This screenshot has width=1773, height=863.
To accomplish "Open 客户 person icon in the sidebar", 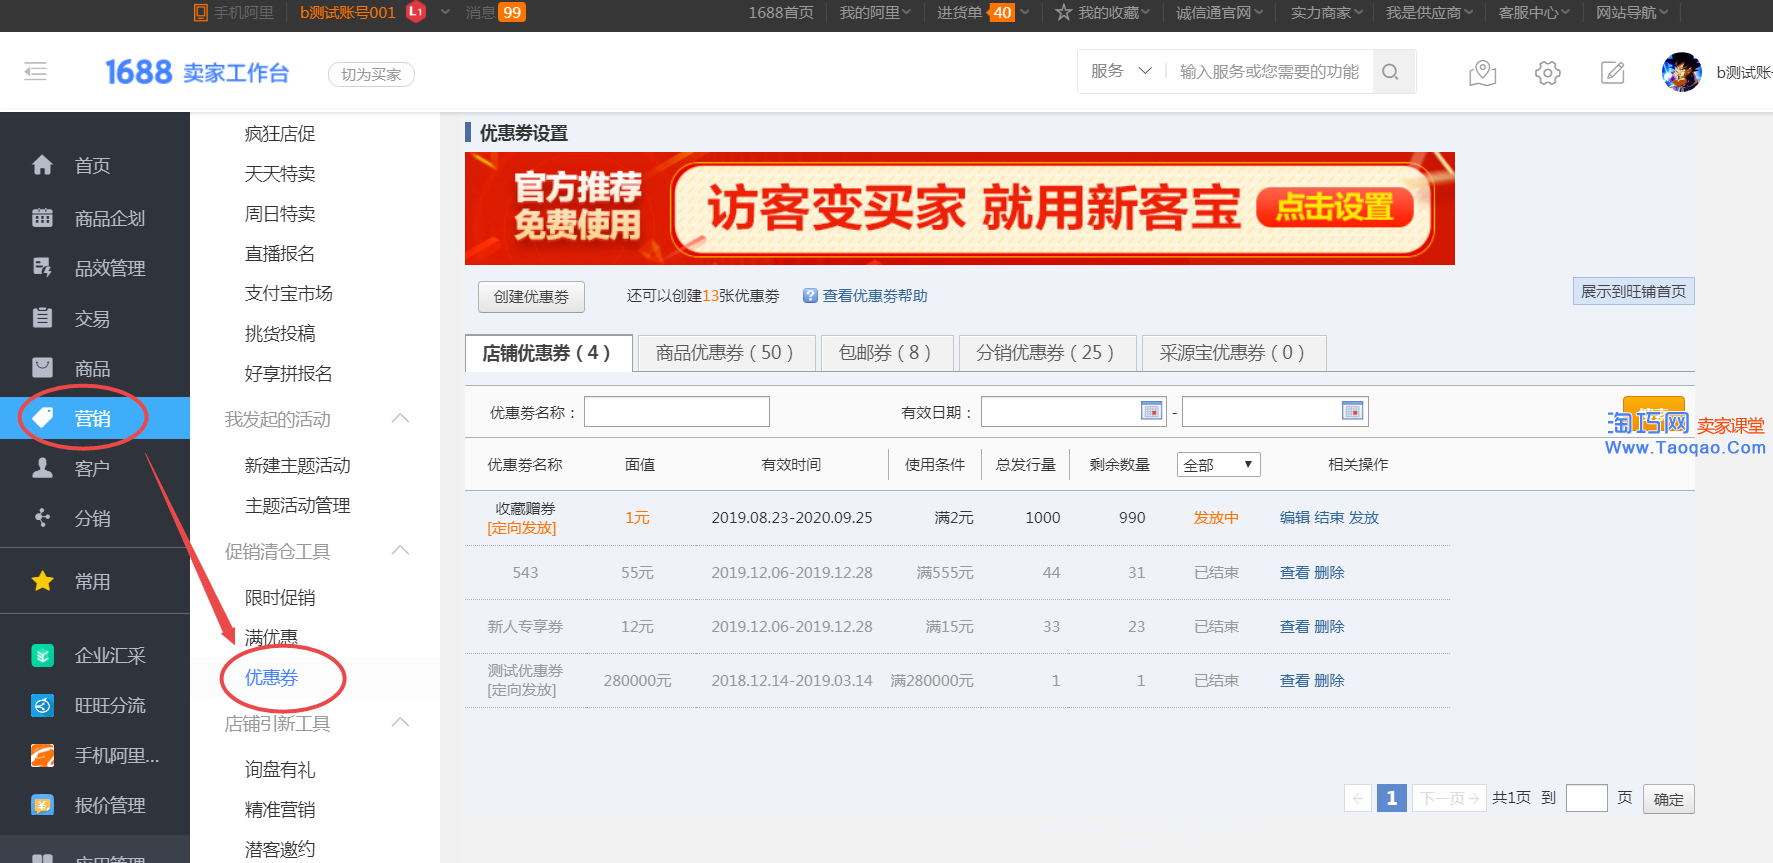I will click(x=42, y=468).
